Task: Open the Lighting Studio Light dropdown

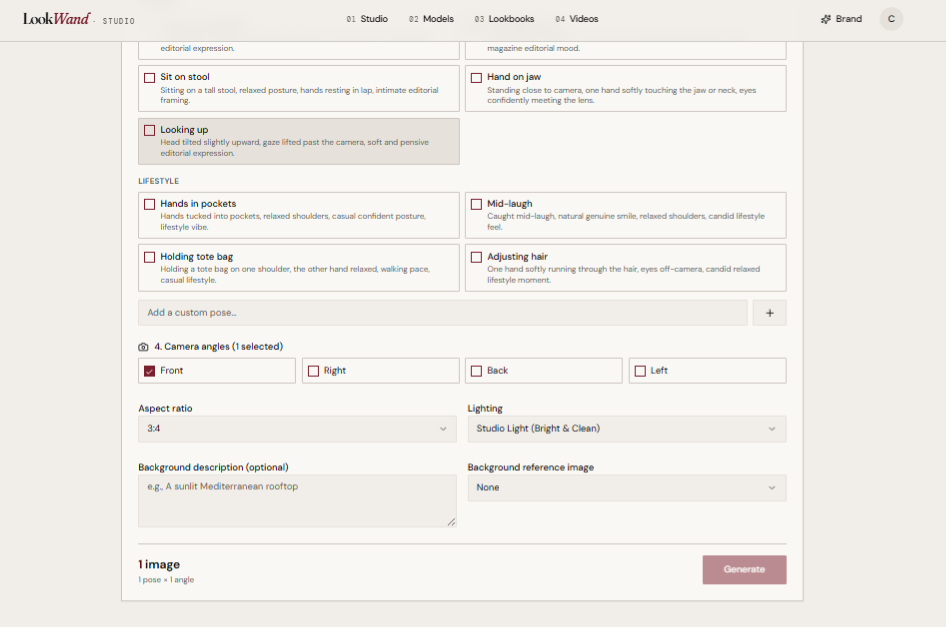Action: (x=626, y=428)
